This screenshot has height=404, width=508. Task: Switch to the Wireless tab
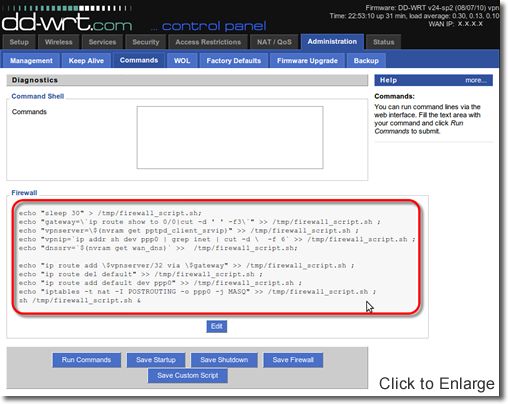pos(58,42)
